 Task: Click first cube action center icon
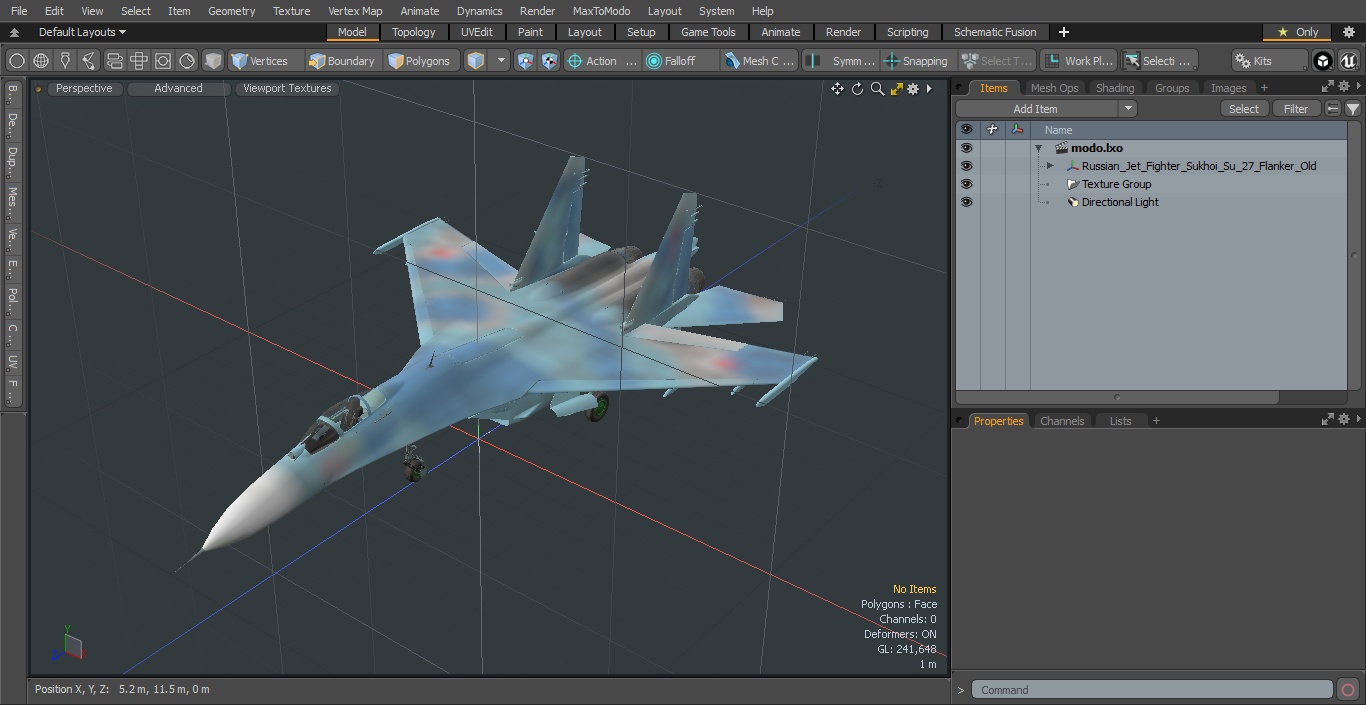coord(526,61)
